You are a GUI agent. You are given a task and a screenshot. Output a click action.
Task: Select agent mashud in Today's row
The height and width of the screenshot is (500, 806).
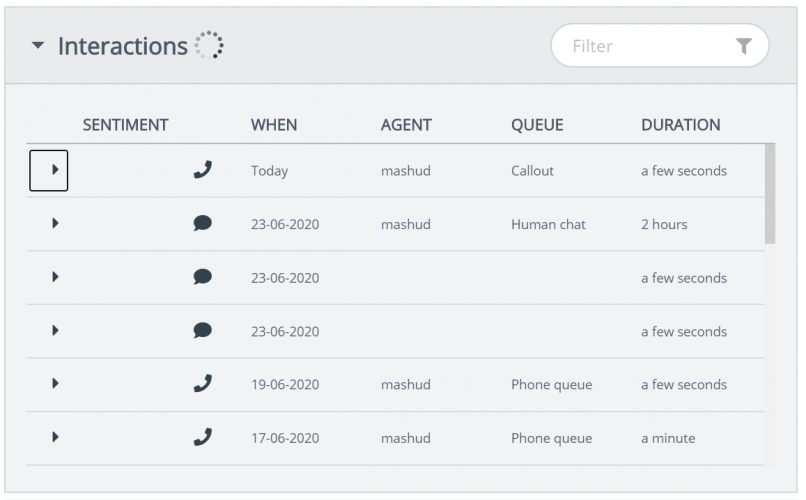click(x=405, y=171)
